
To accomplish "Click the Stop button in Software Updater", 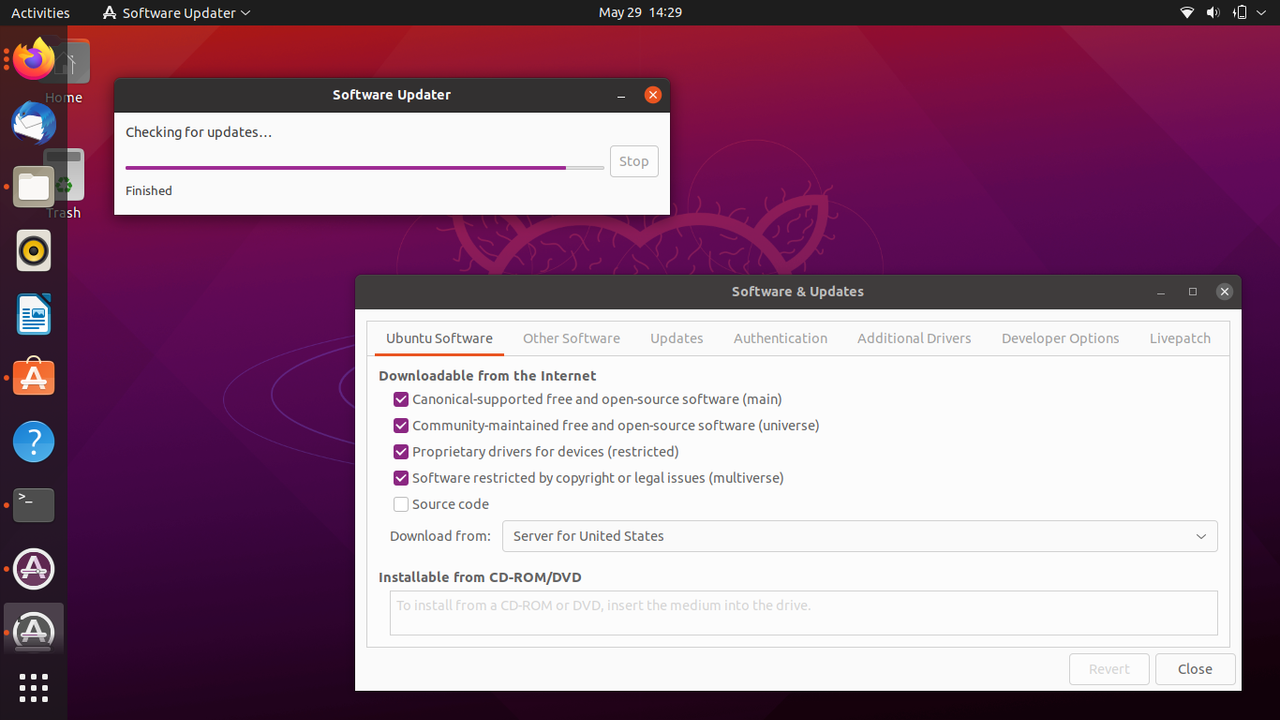I will pos(634,161).
